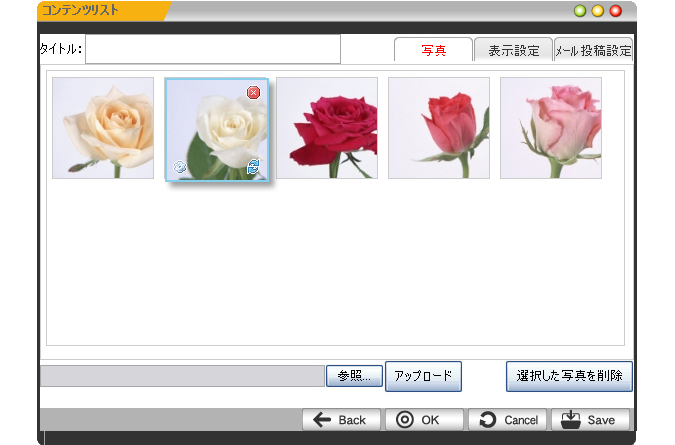Image resolution: width=675 pixels, height=445 pixels.
Task: Open the メール投稿設定 tab
Action: [593, 50]
